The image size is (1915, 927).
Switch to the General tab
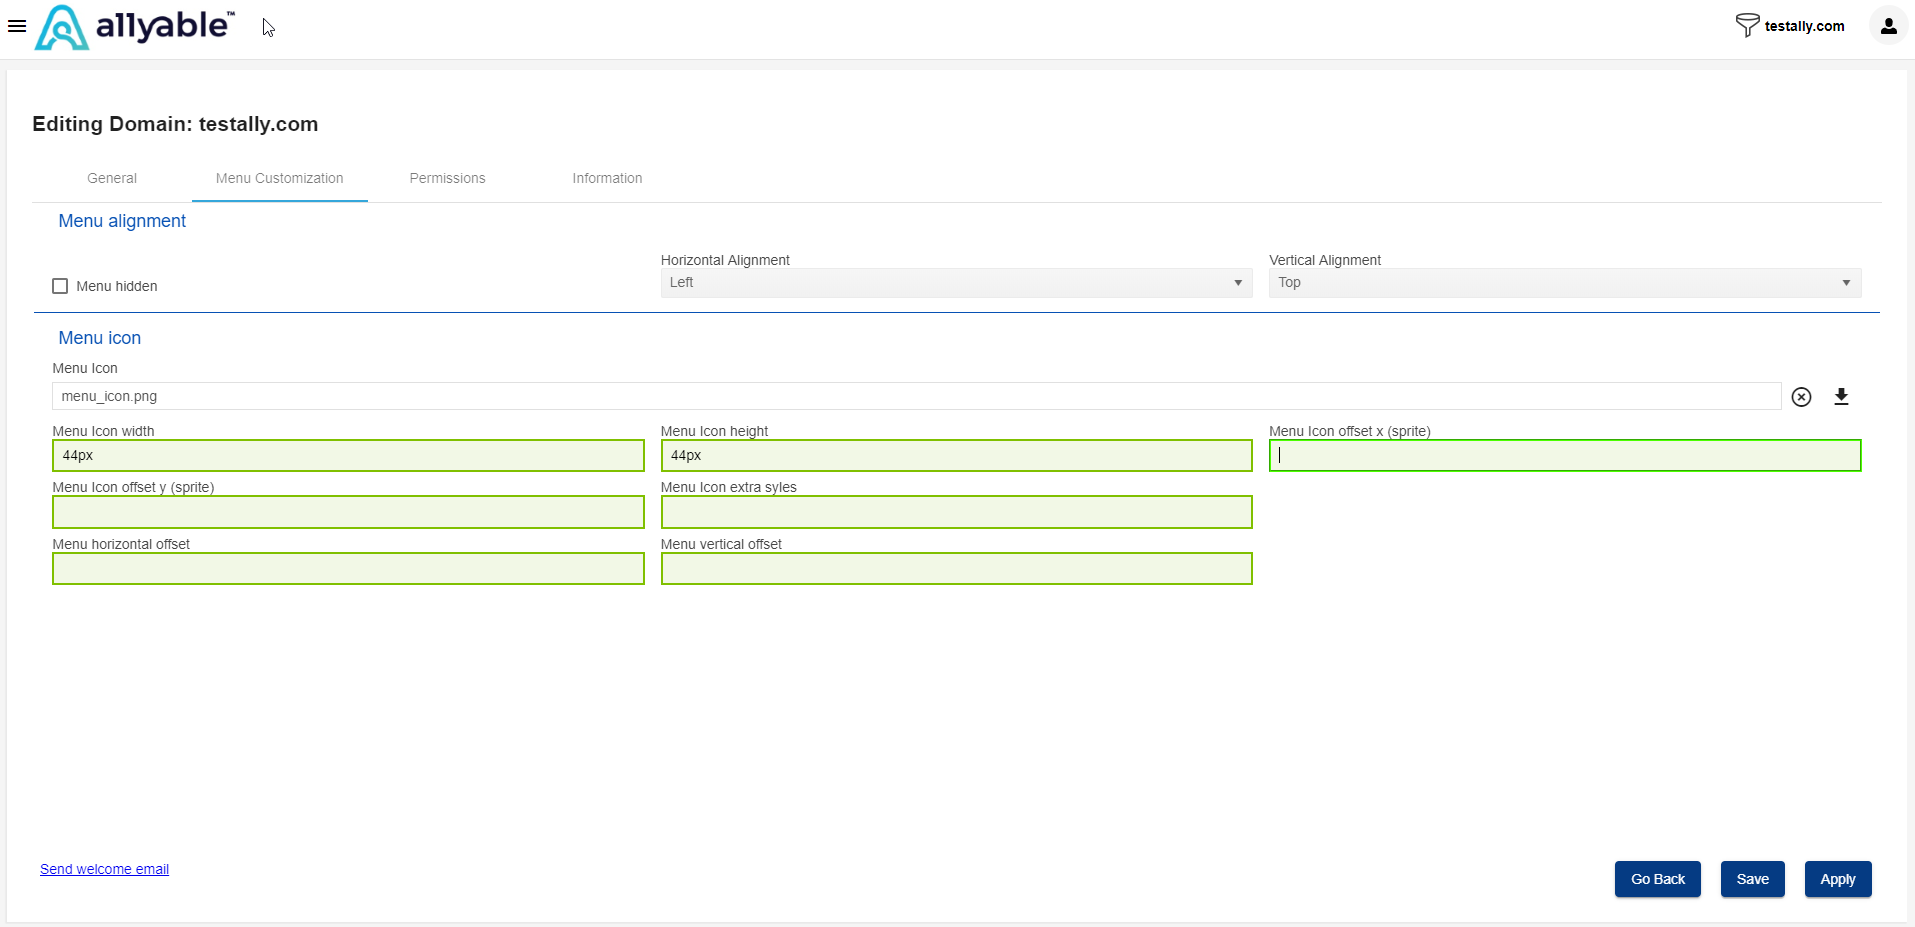click(x=112, y=178)
